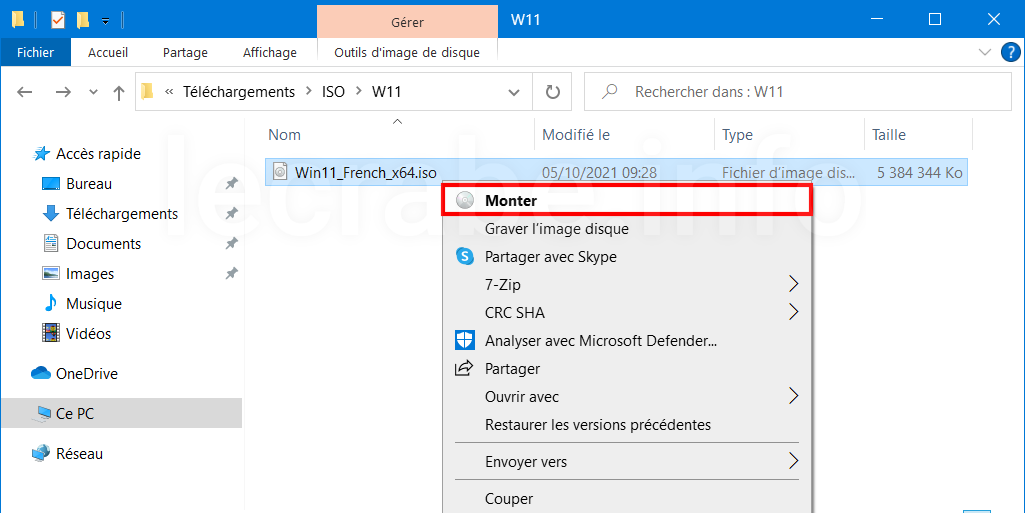Click the ISO file's disc image icon
Screen dimensions: 1025x513
[280, 172]
